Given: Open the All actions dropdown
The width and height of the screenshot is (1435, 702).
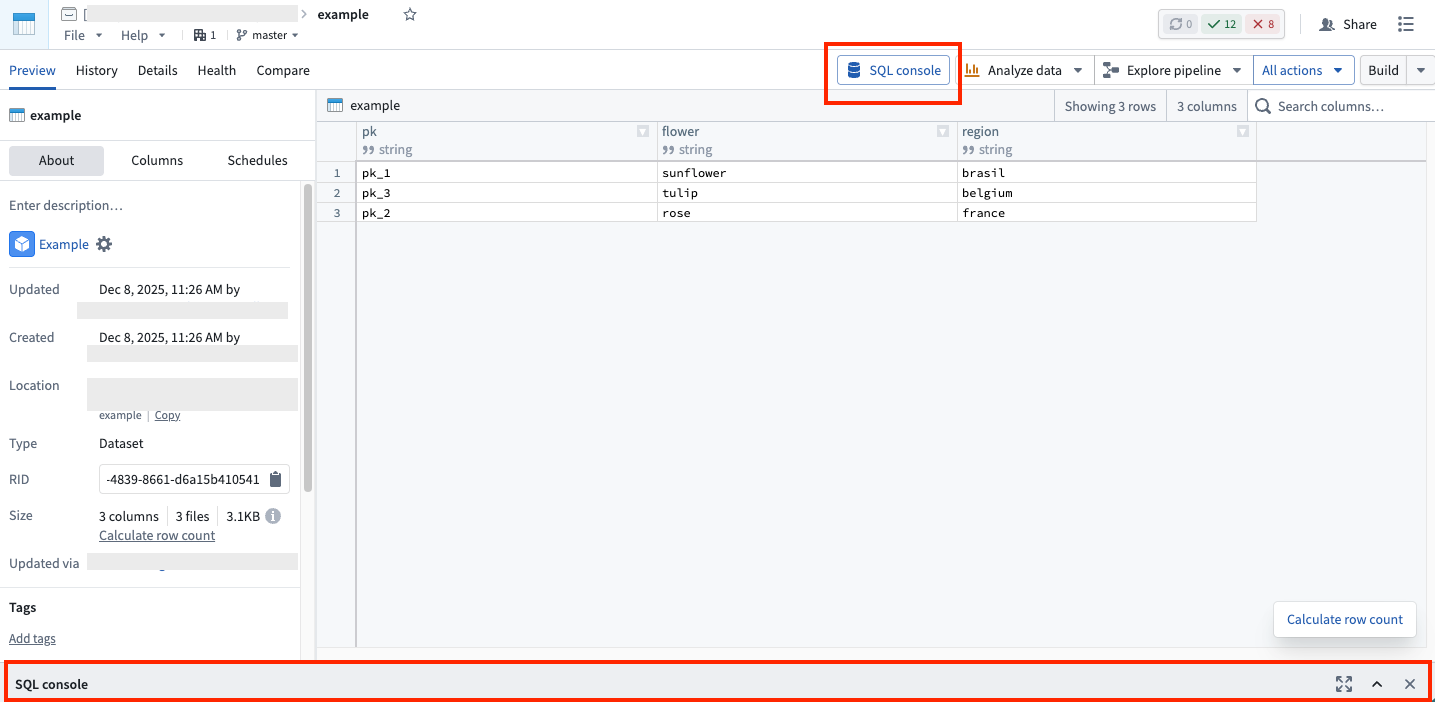Looking at the screenshot, I should point(1302,70).
